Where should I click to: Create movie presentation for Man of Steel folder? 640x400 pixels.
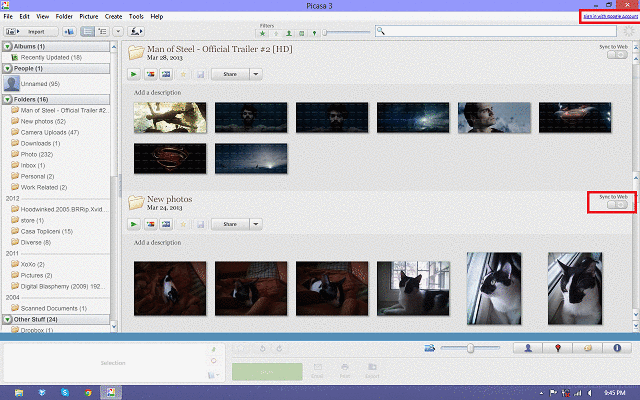166,74
